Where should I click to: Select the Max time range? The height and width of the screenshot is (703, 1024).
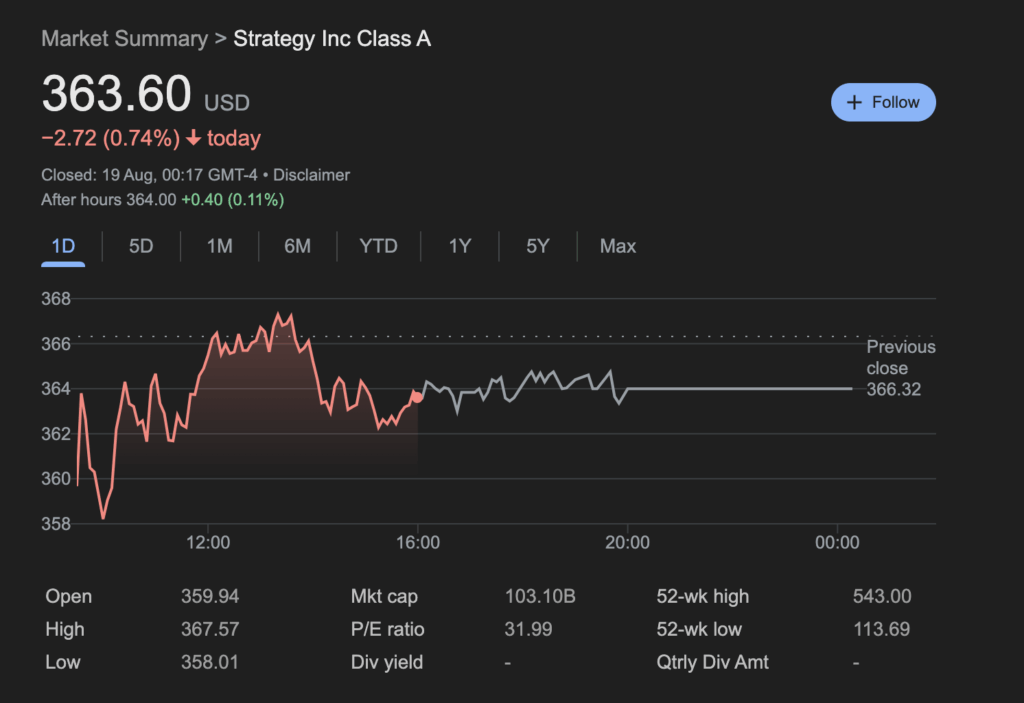618,246
